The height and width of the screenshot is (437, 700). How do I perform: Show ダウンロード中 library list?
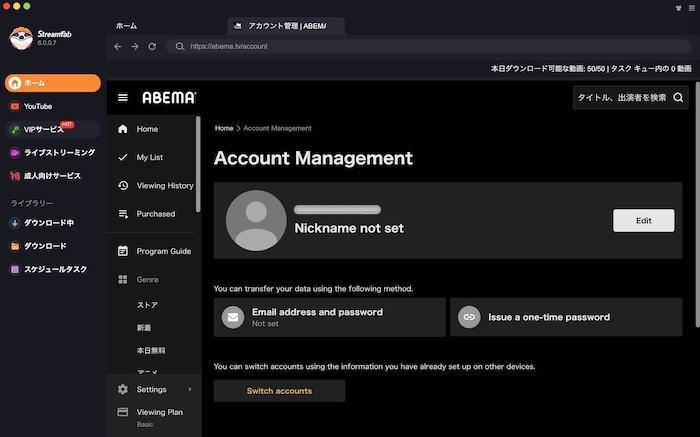(x=53, y=223)
